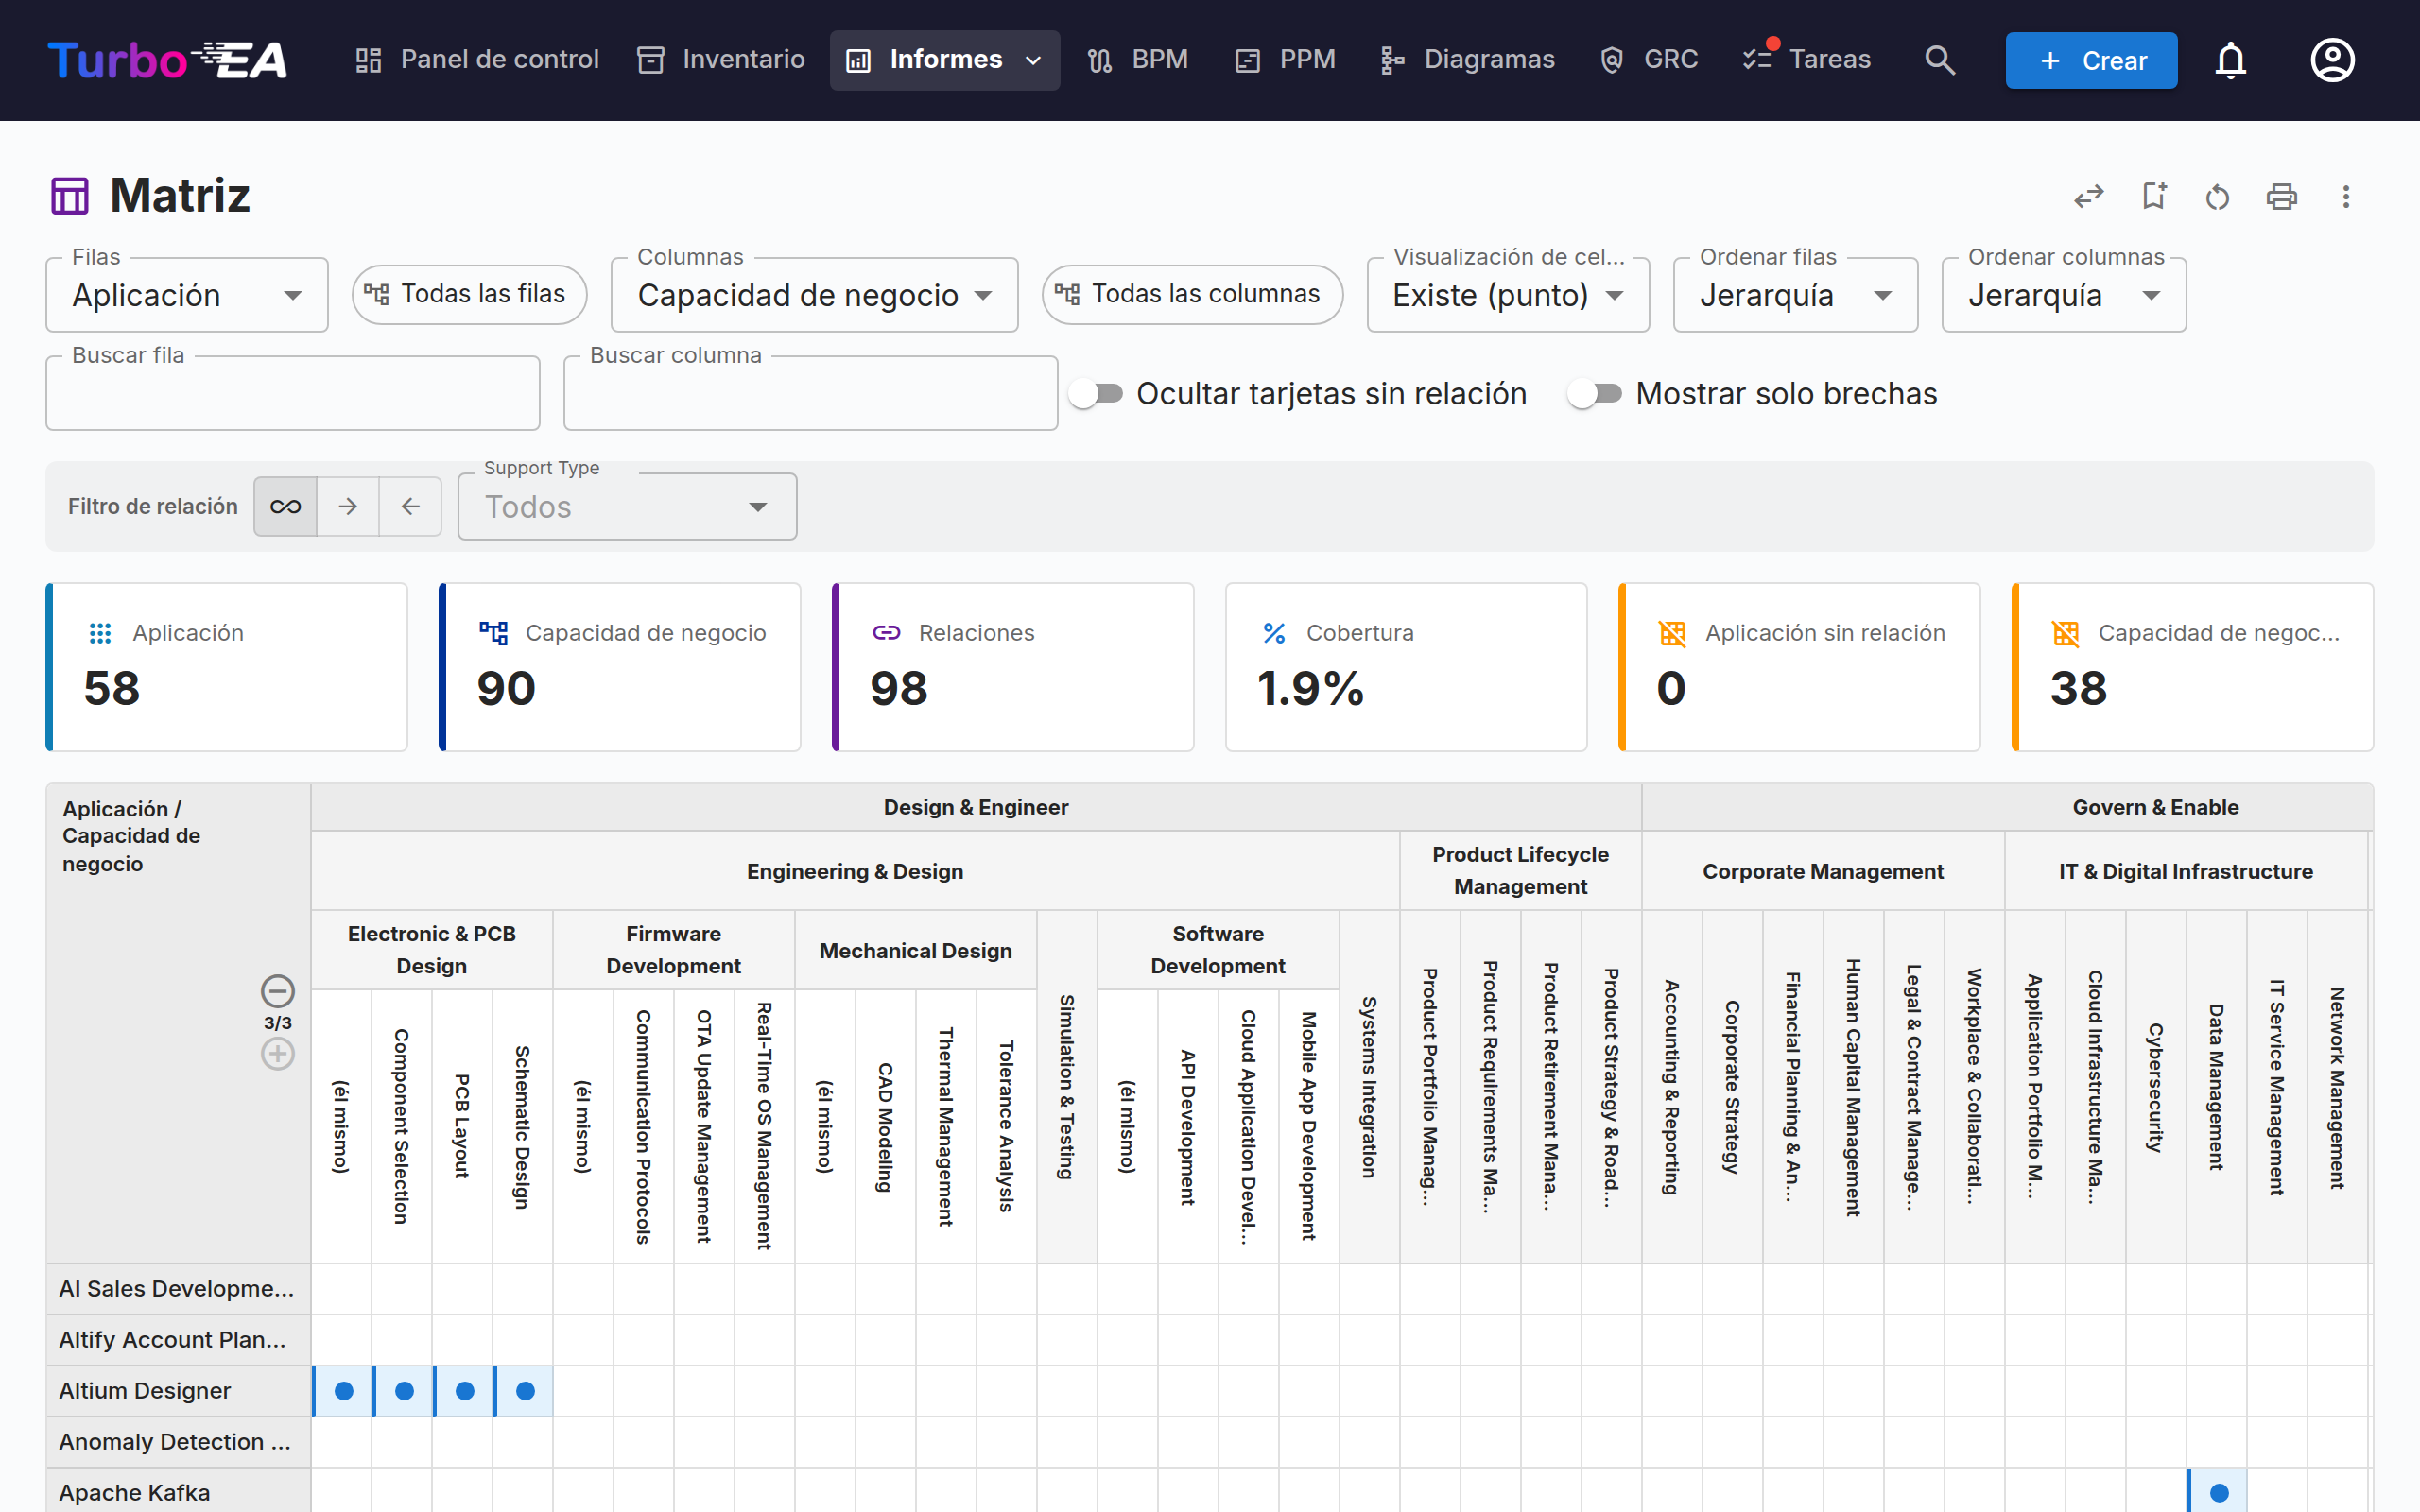2420x1512 pixels.
Task: Collapse column hierarchy level minus icon
Action: (277, 991)
